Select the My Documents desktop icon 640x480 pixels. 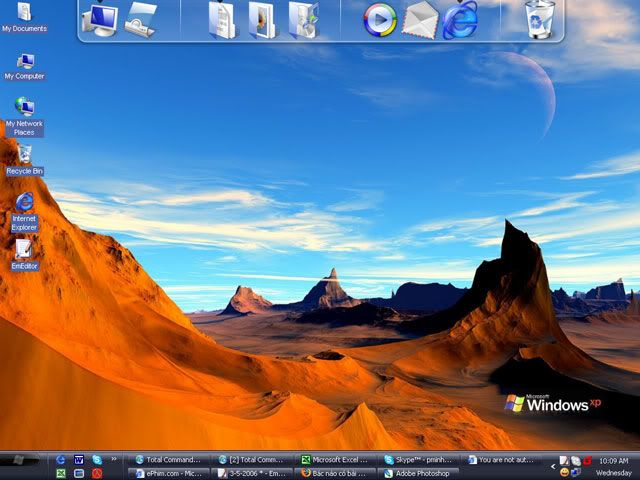point(24,17)
